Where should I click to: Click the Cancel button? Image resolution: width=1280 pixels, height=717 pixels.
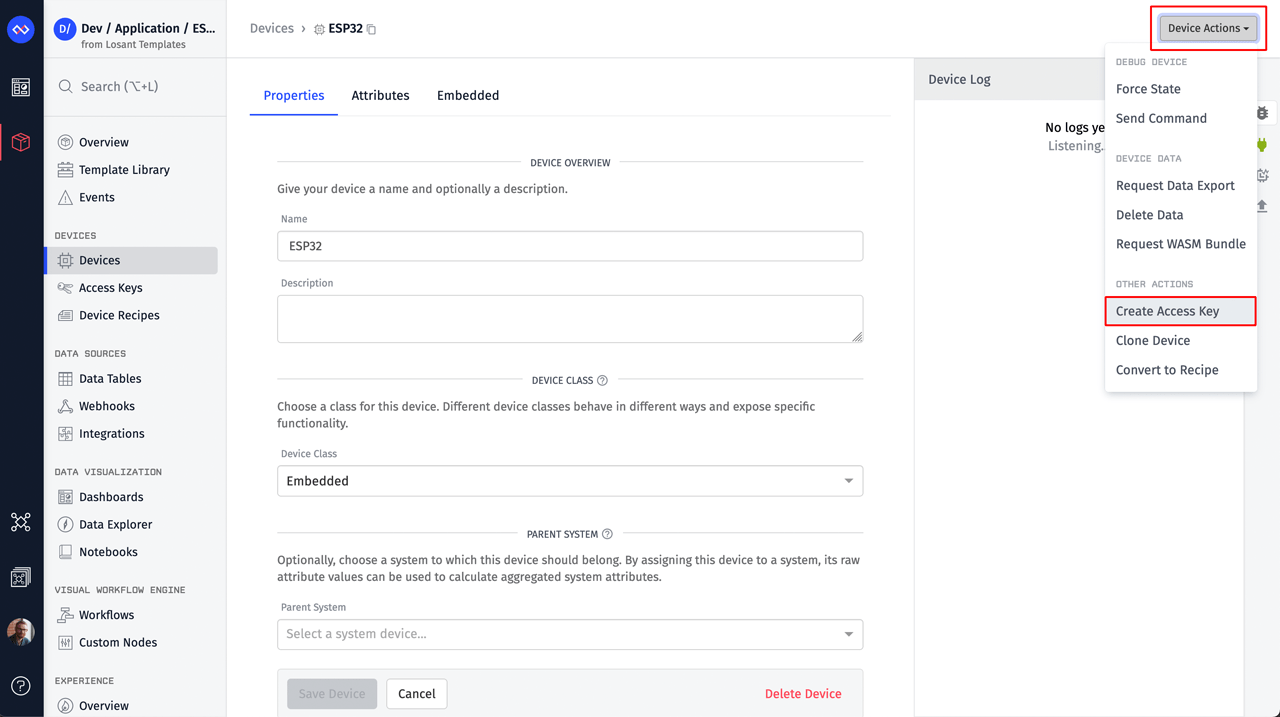pyautogui.click(x=417, y=694)
